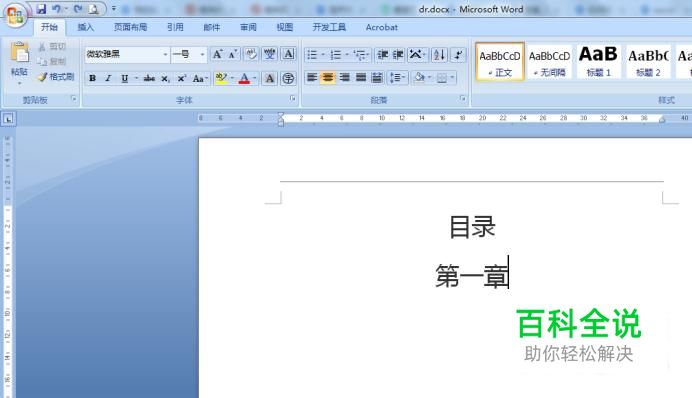Apply strikethrough to text
The image size is (692, 398).
click(x=149, y=79)
